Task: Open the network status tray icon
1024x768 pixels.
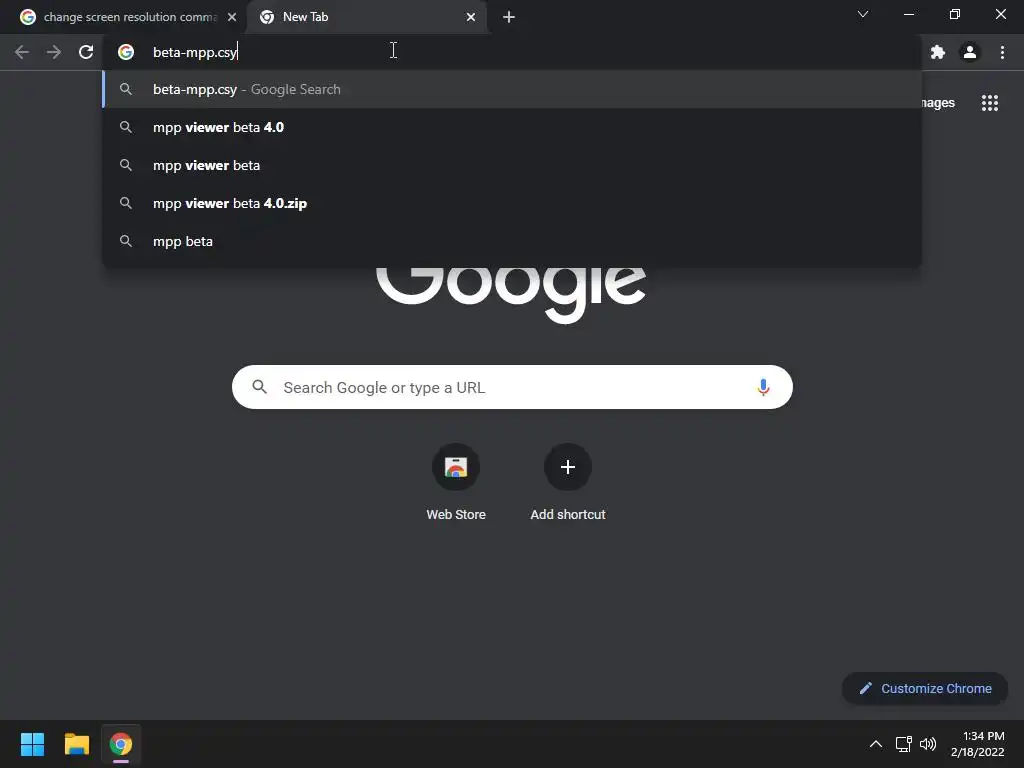Action: 904,744
